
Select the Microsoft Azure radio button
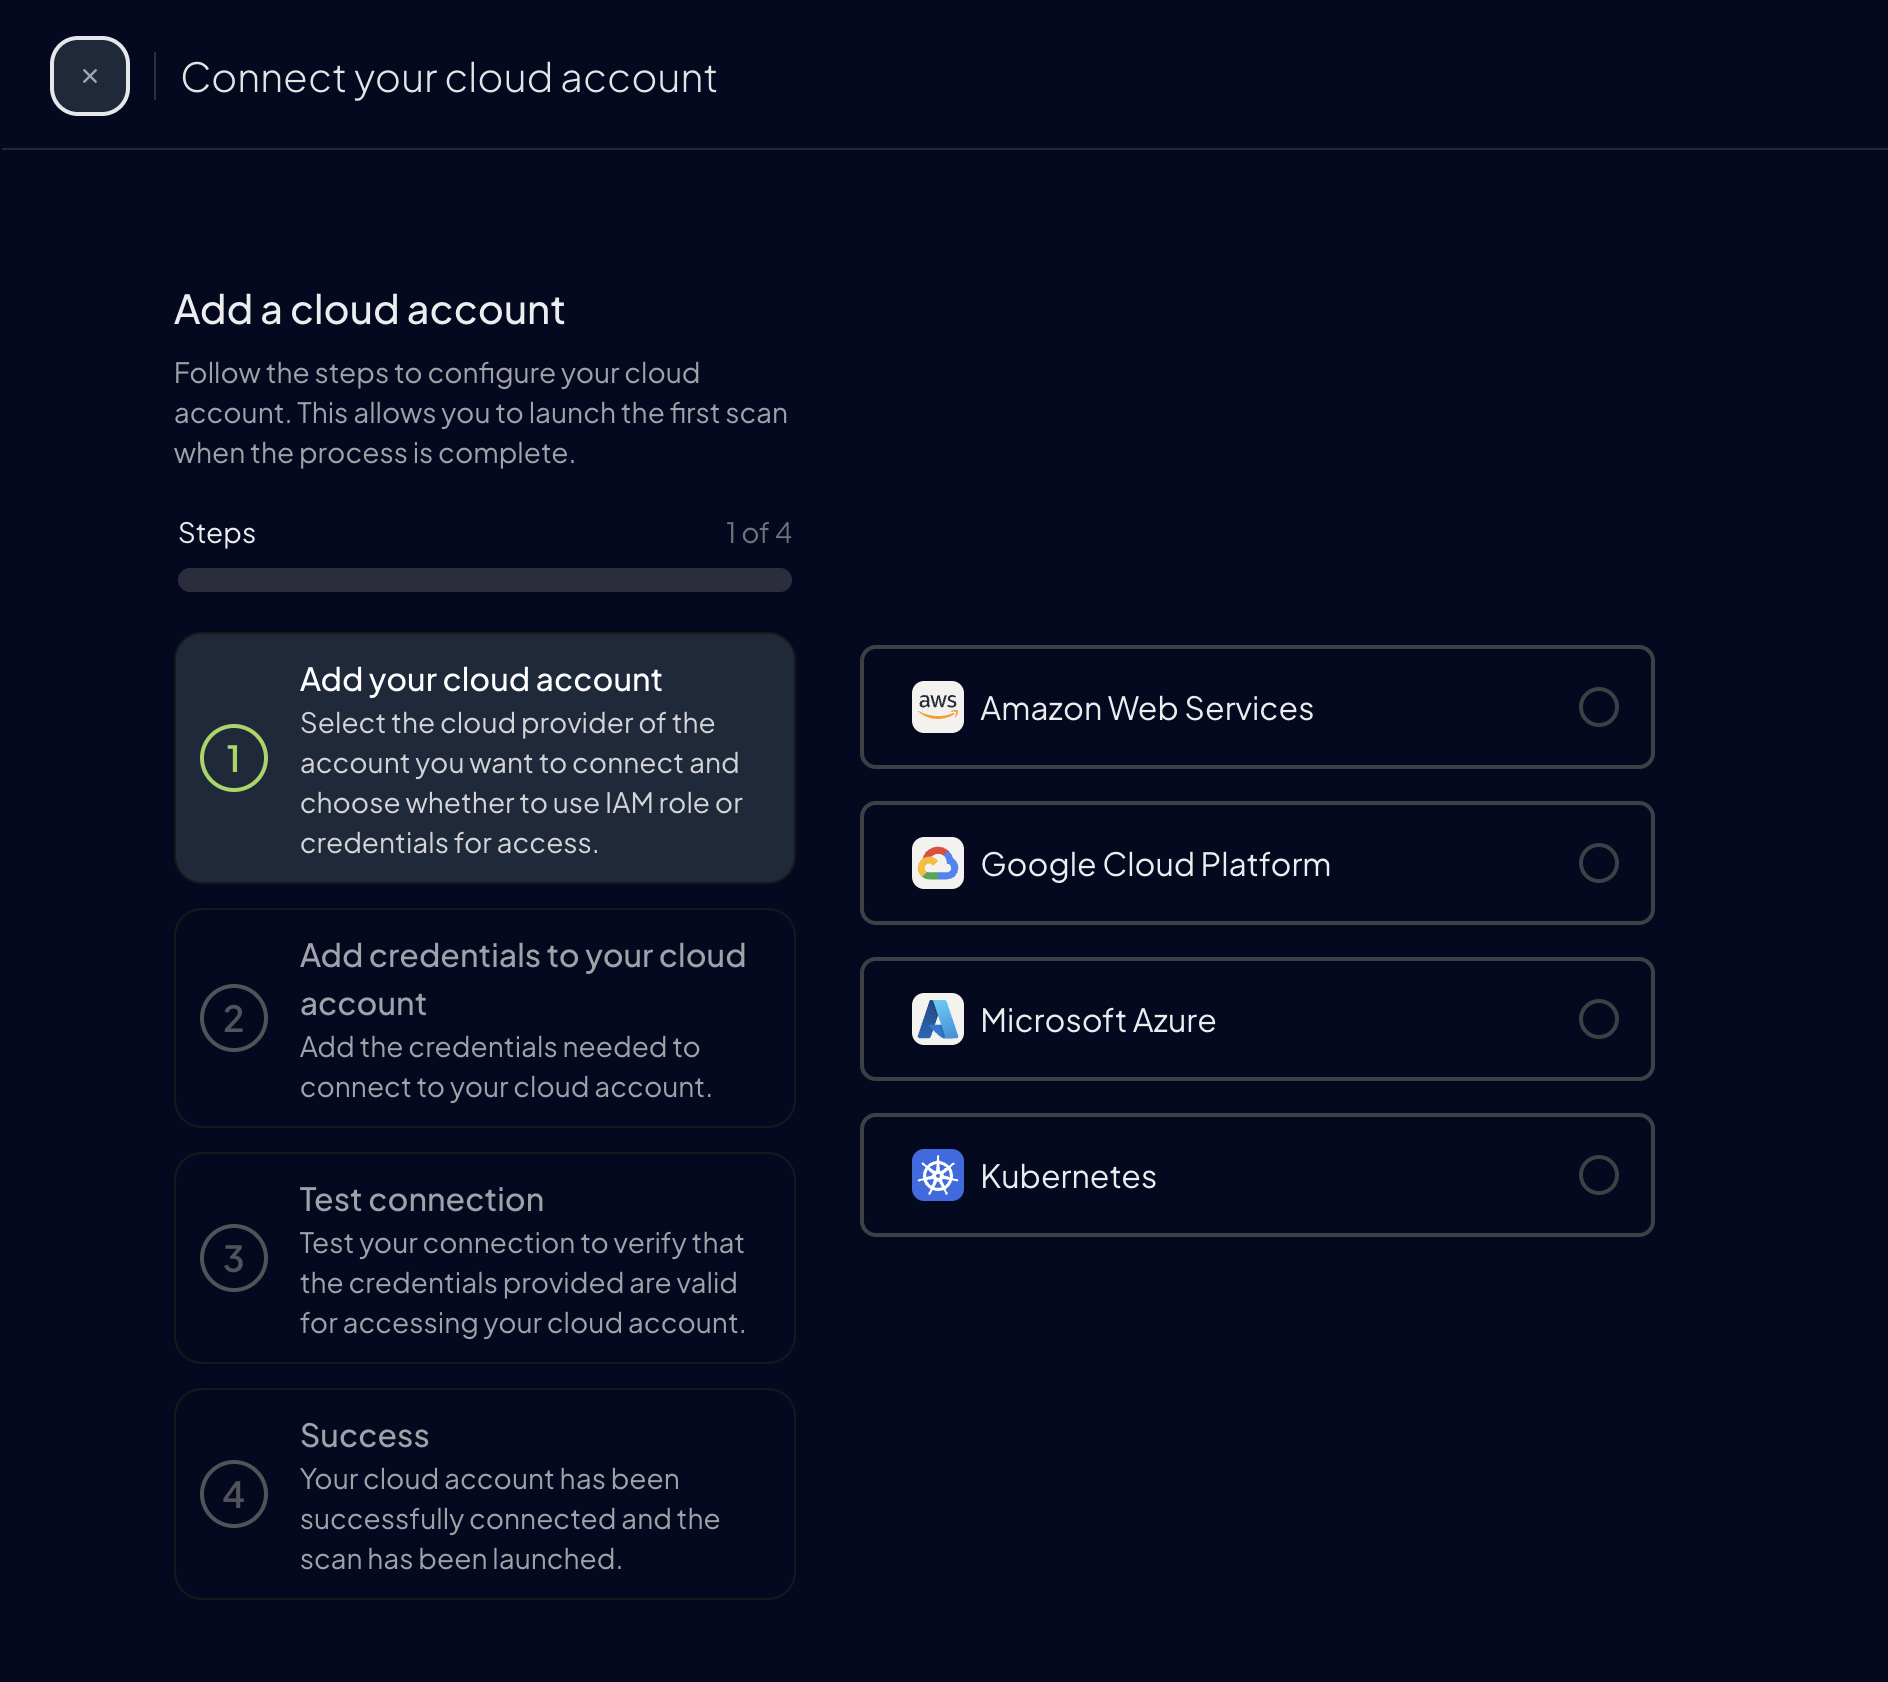[1598, 1019]
